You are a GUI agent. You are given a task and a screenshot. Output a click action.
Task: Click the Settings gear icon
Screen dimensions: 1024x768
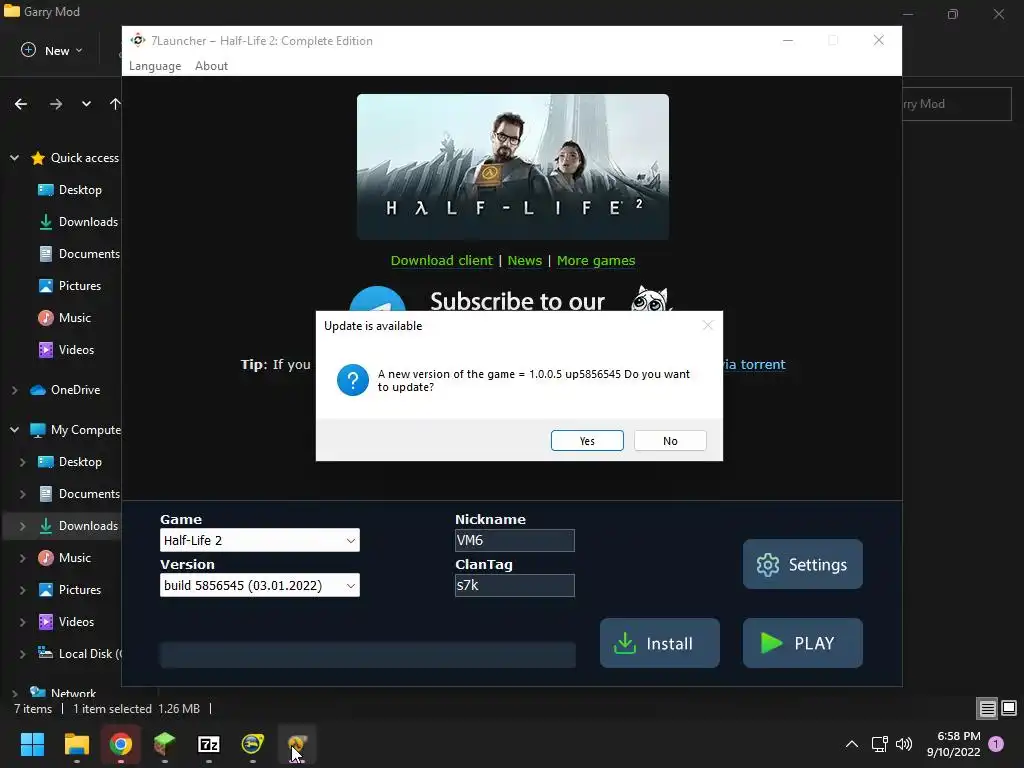768,565
